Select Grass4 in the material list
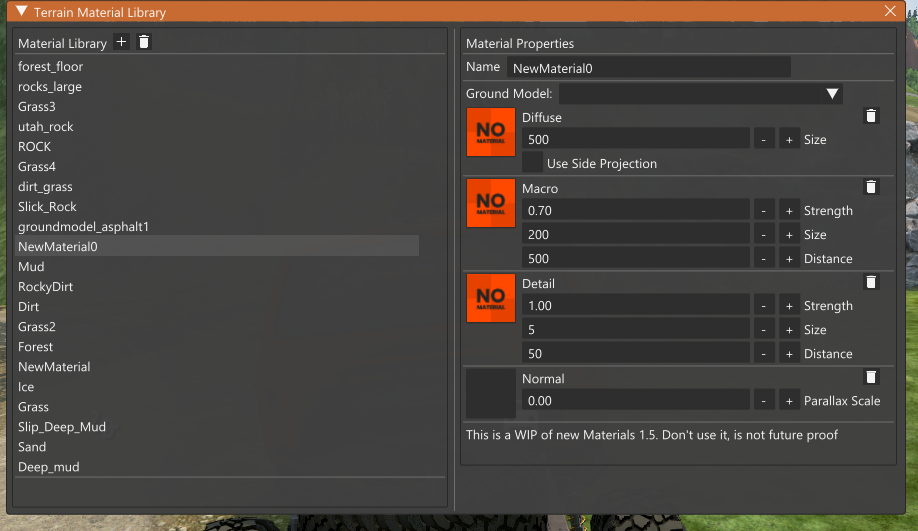The image size is (918, 531). pyautogui.click(x=217, y=166)
